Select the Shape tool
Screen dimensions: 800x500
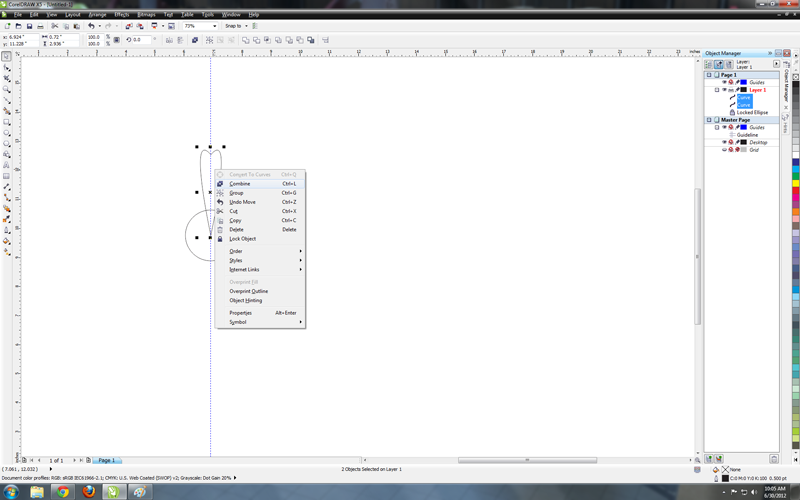tap(7, 68)
